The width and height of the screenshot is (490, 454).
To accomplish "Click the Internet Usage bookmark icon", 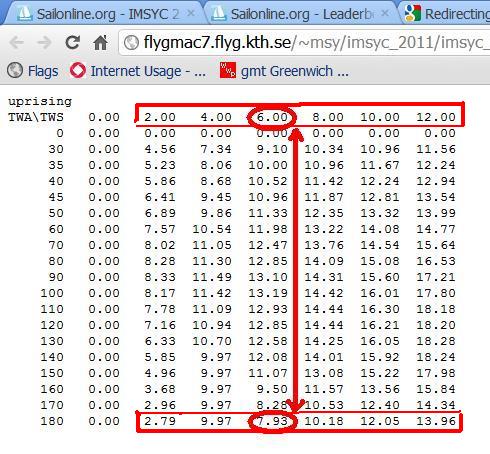I will pos(78,70).
